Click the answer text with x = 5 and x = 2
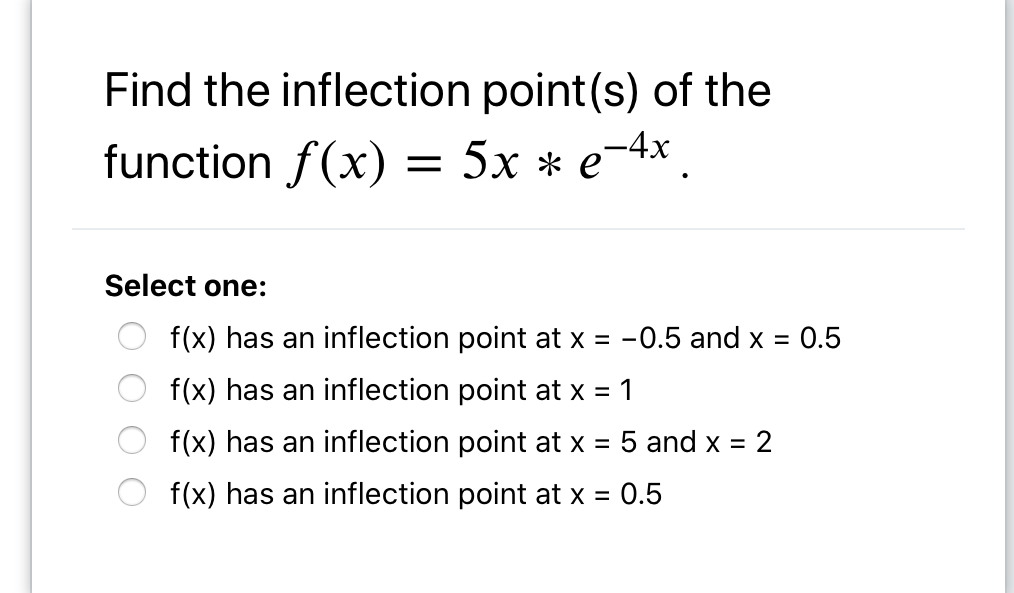Viewport: 1014px width, 593px height. (x=470, y=443)
